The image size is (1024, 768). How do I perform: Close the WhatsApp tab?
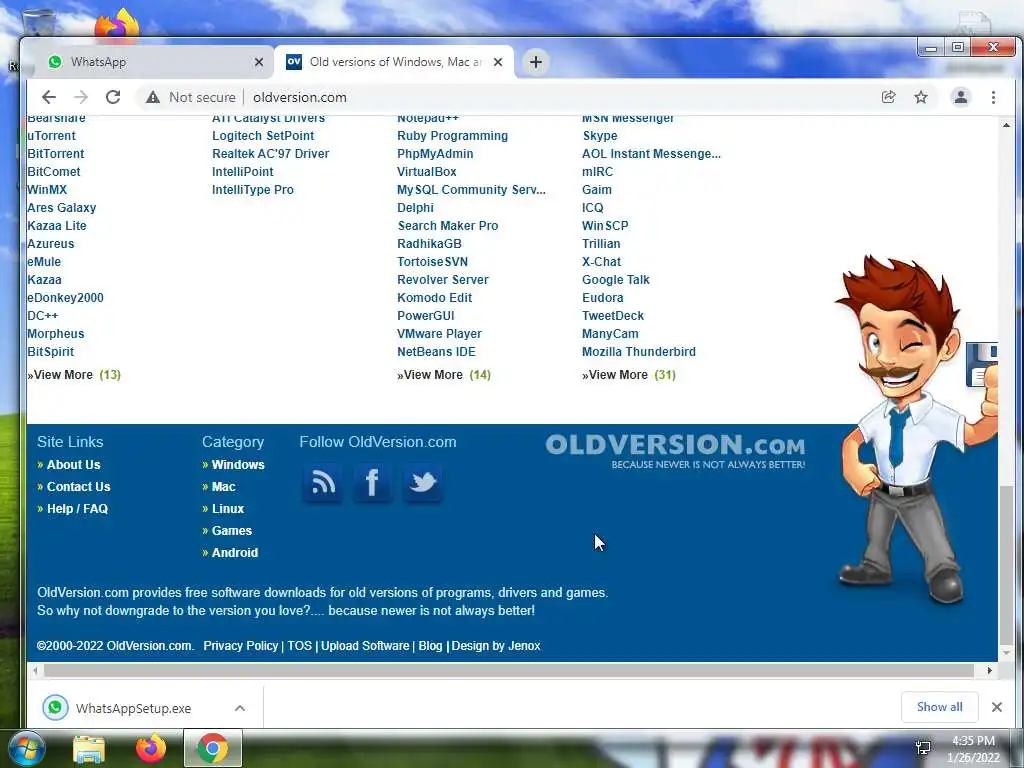click(x=259, y=62)
